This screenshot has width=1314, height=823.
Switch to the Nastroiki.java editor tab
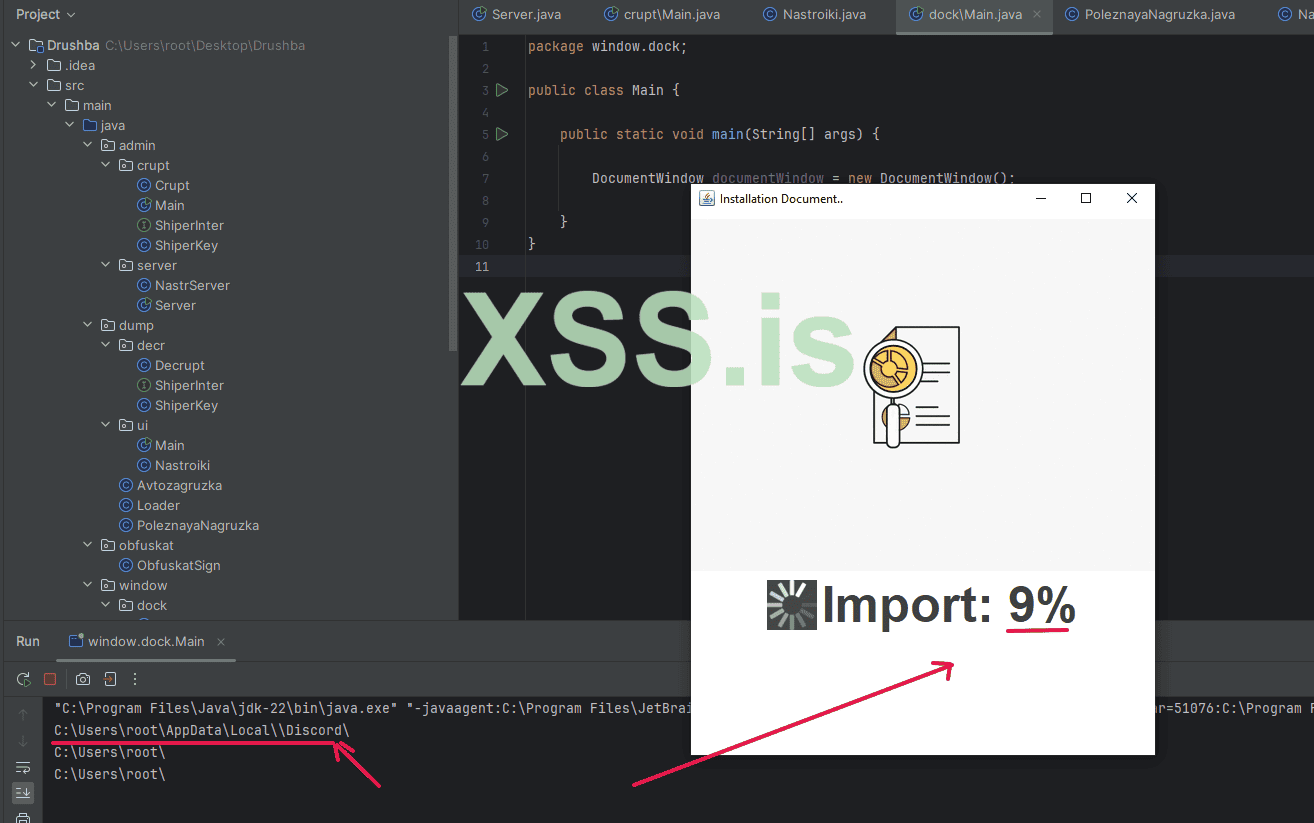815,14
